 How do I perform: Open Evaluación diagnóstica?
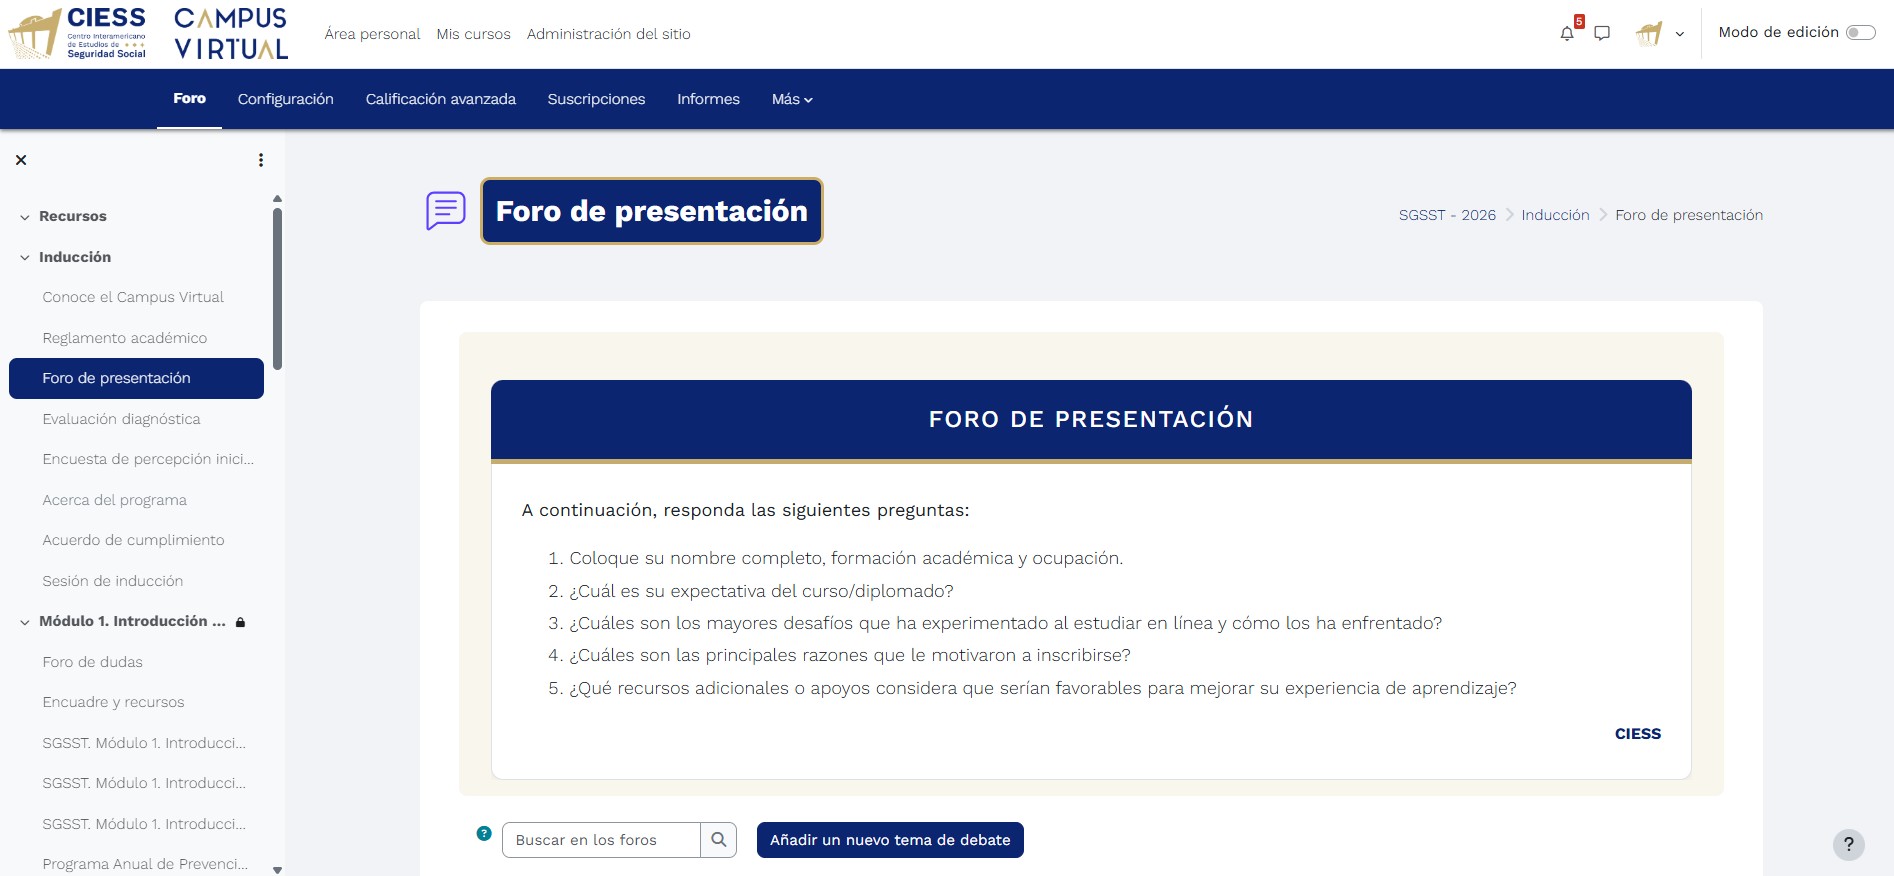click(121, 419)
